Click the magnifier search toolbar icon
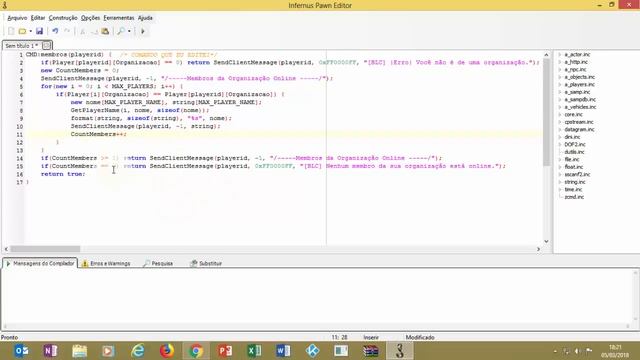Image resolution: width=640 pixels, height=360 pixels. [121, 31]
